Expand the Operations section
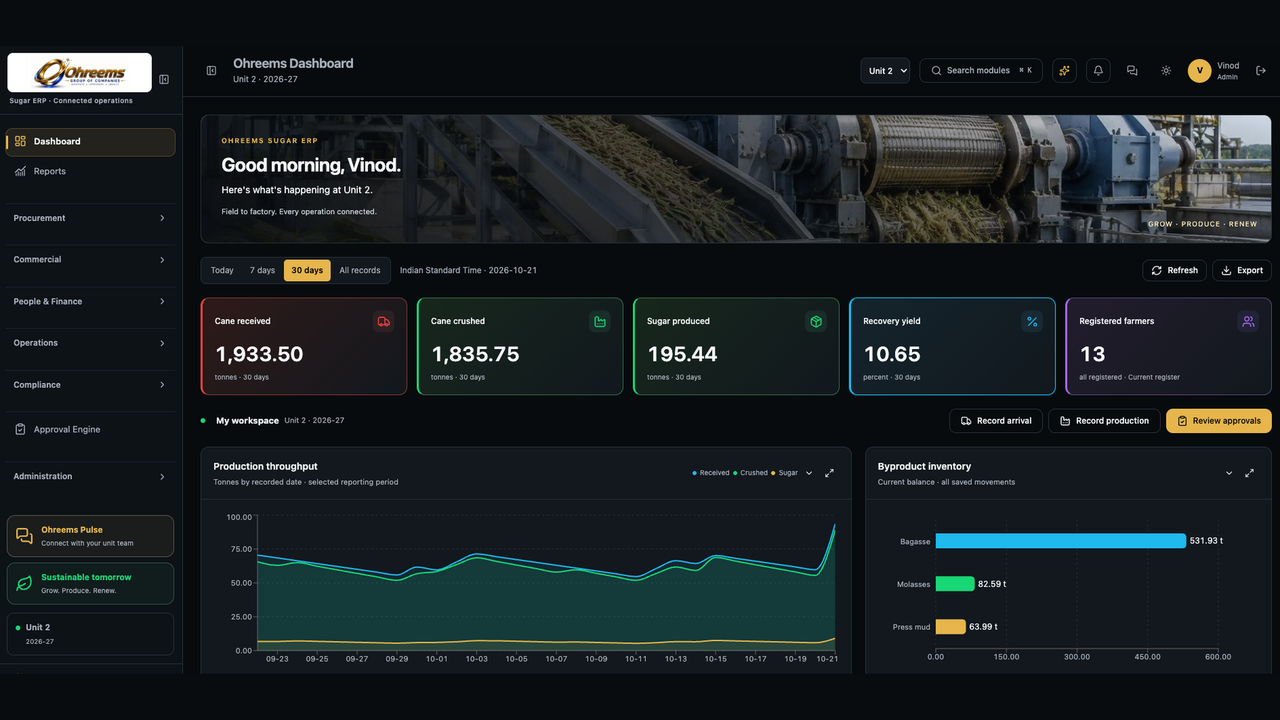The image size is (1280, 720). coord(90,343)
